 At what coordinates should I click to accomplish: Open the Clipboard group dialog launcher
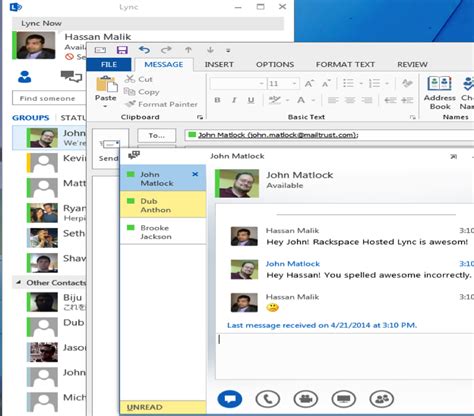[x=200, y=117]
